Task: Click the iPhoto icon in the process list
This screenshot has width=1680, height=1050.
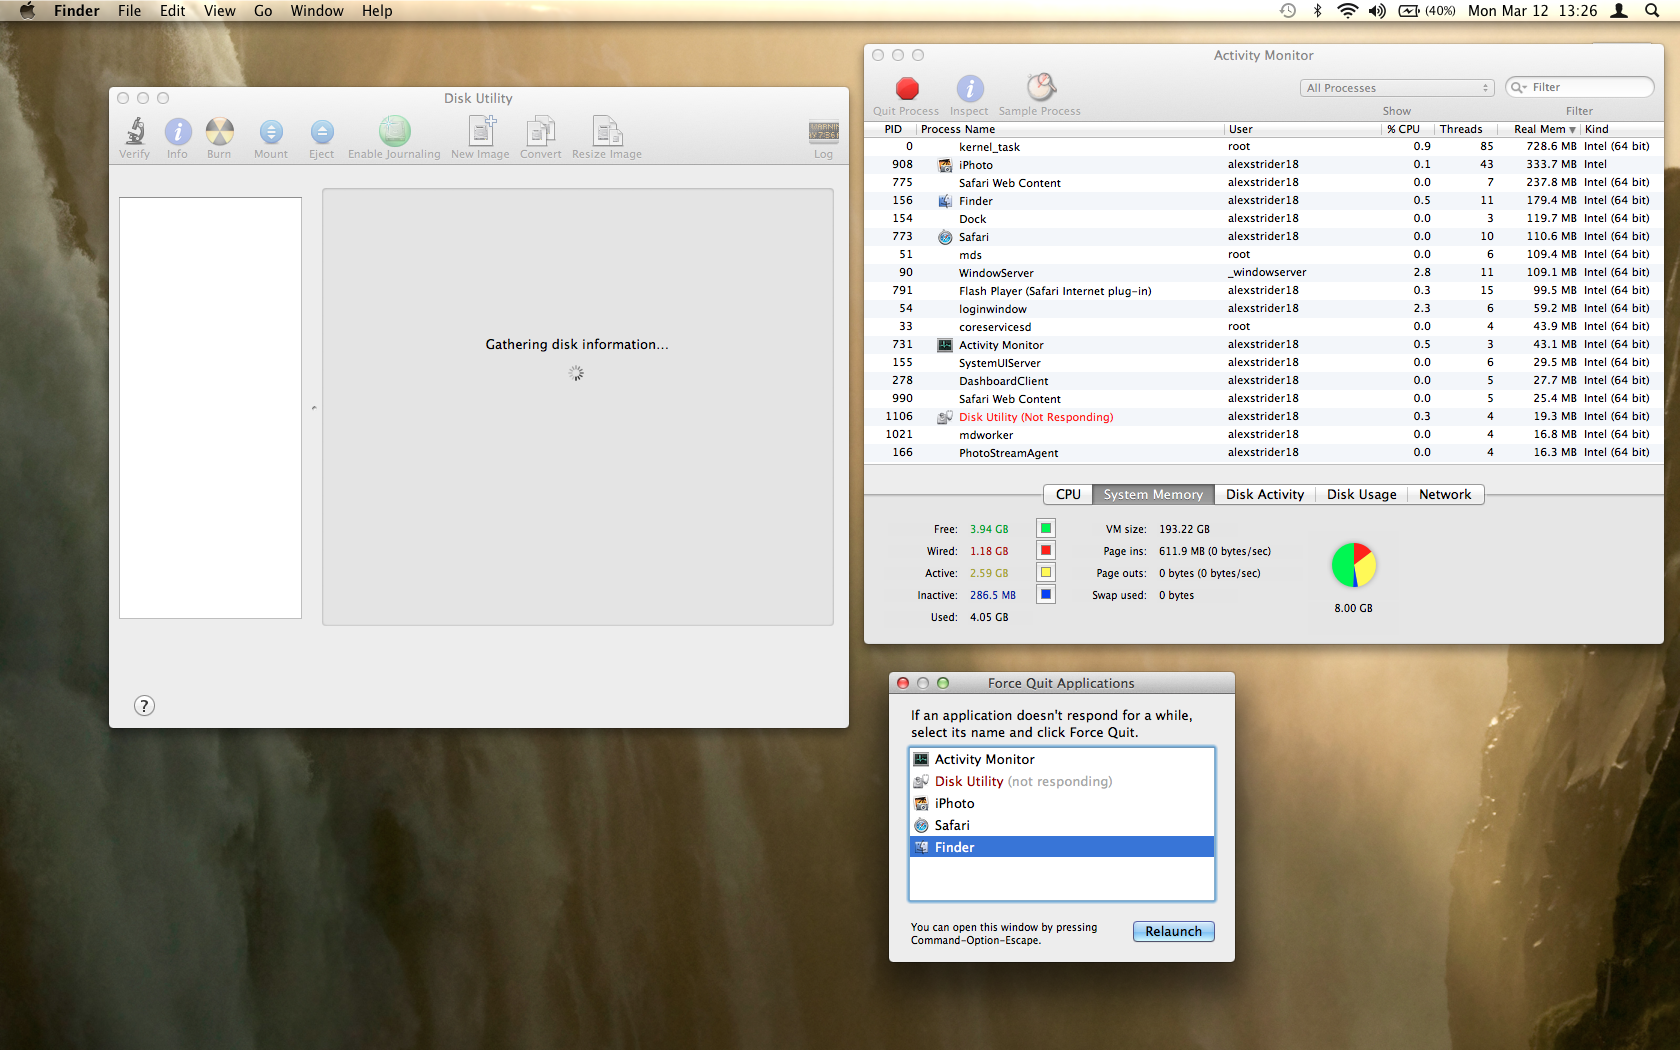Action: pos(944,165)
